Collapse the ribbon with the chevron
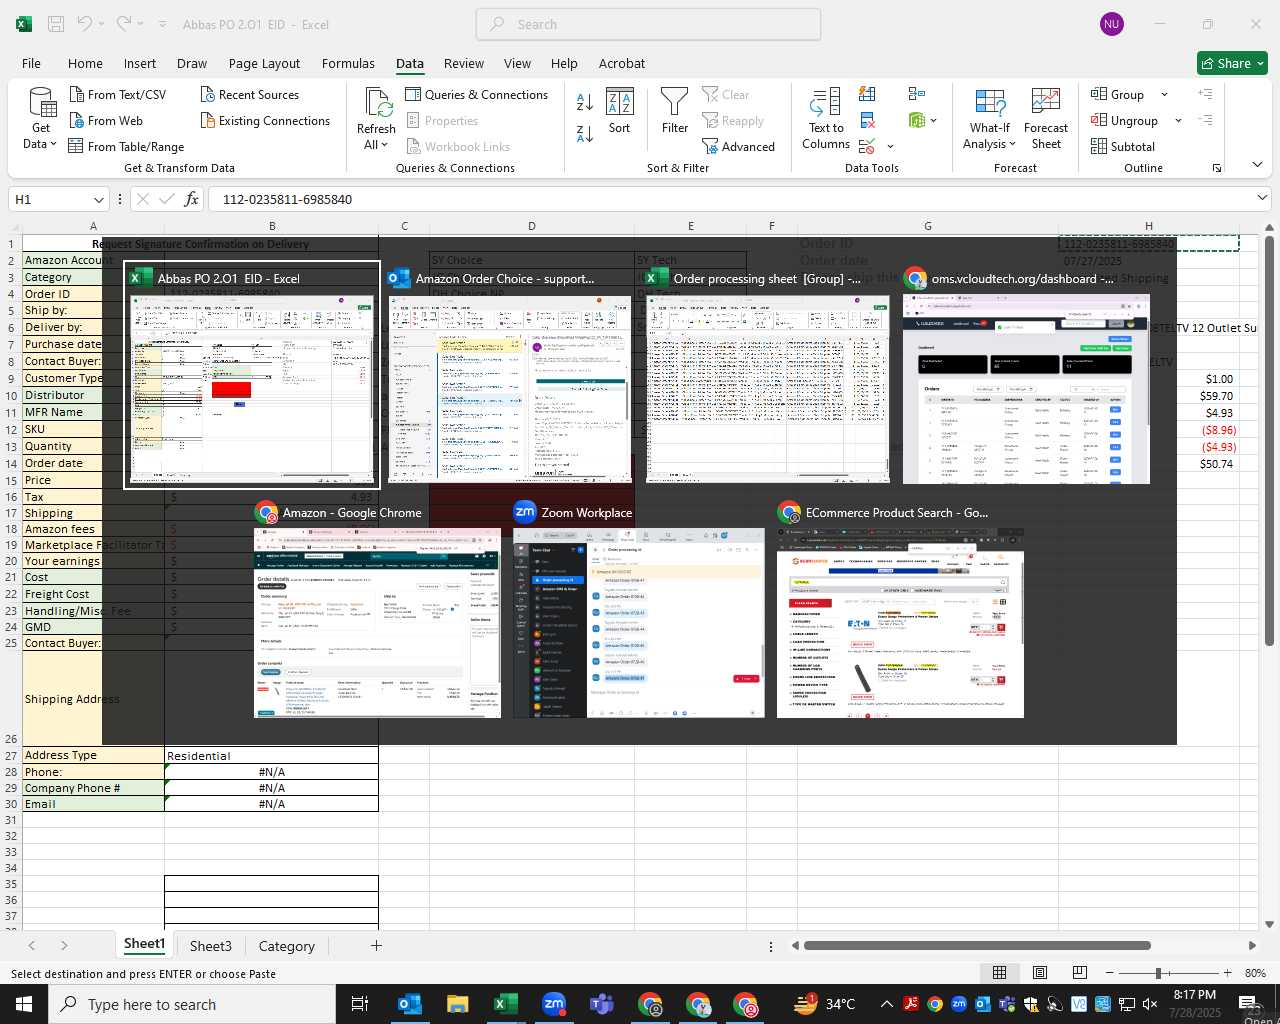The image size is (1280, 1024). 1257,165
